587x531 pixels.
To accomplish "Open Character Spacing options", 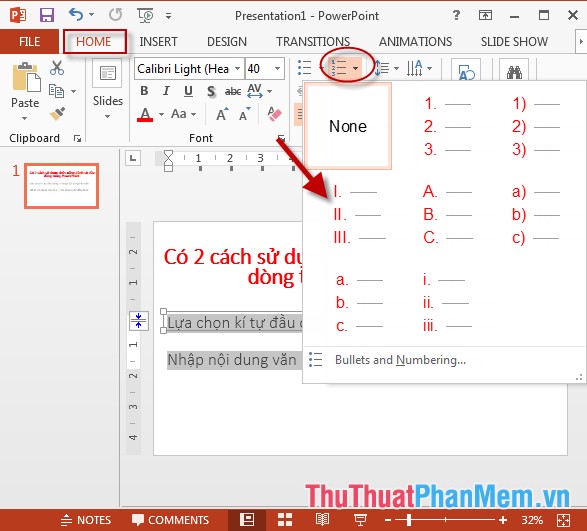I will point(259,91).
